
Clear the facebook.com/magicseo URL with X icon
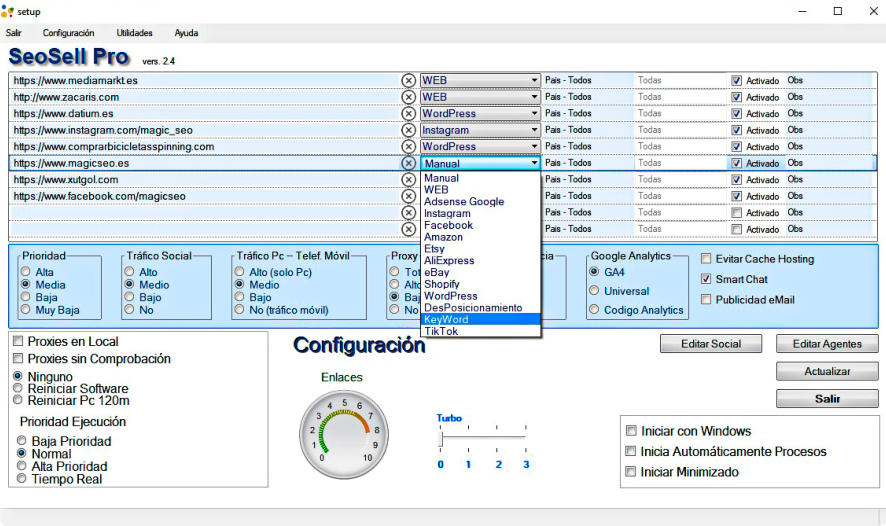coord(409,196)
